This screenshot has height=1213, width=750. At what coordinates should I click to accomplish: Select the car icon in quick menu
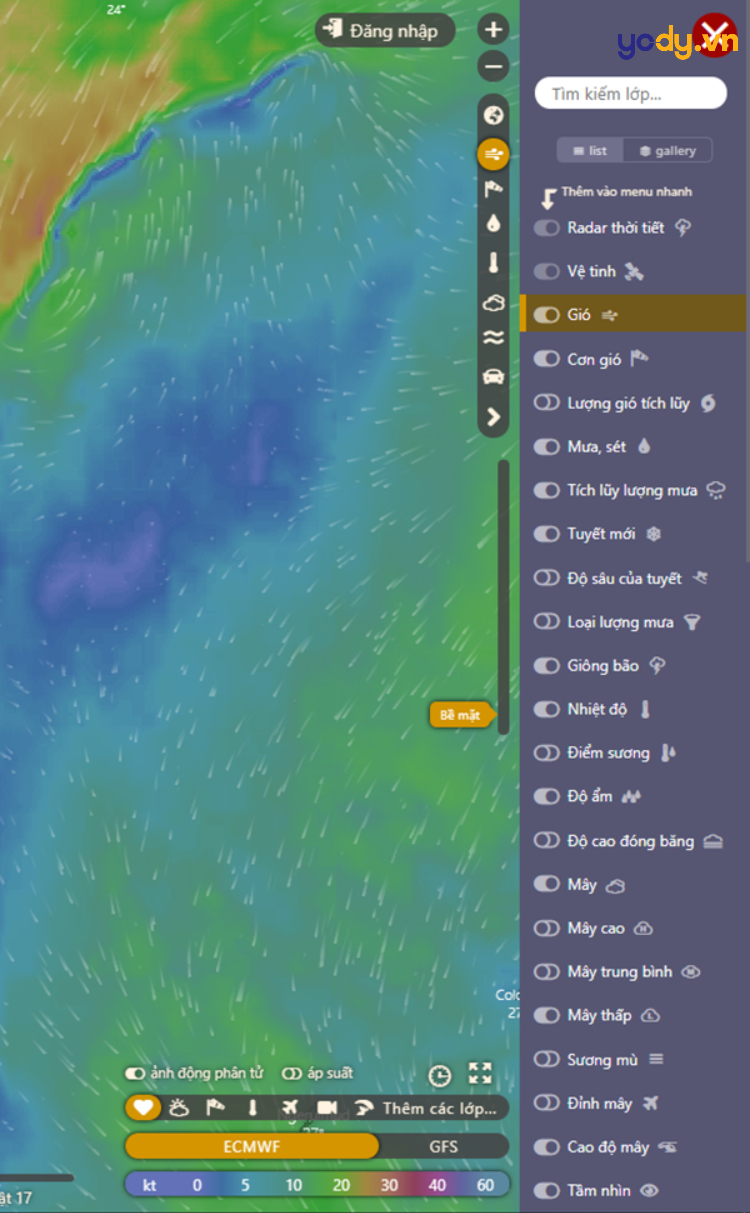point(493,376)
